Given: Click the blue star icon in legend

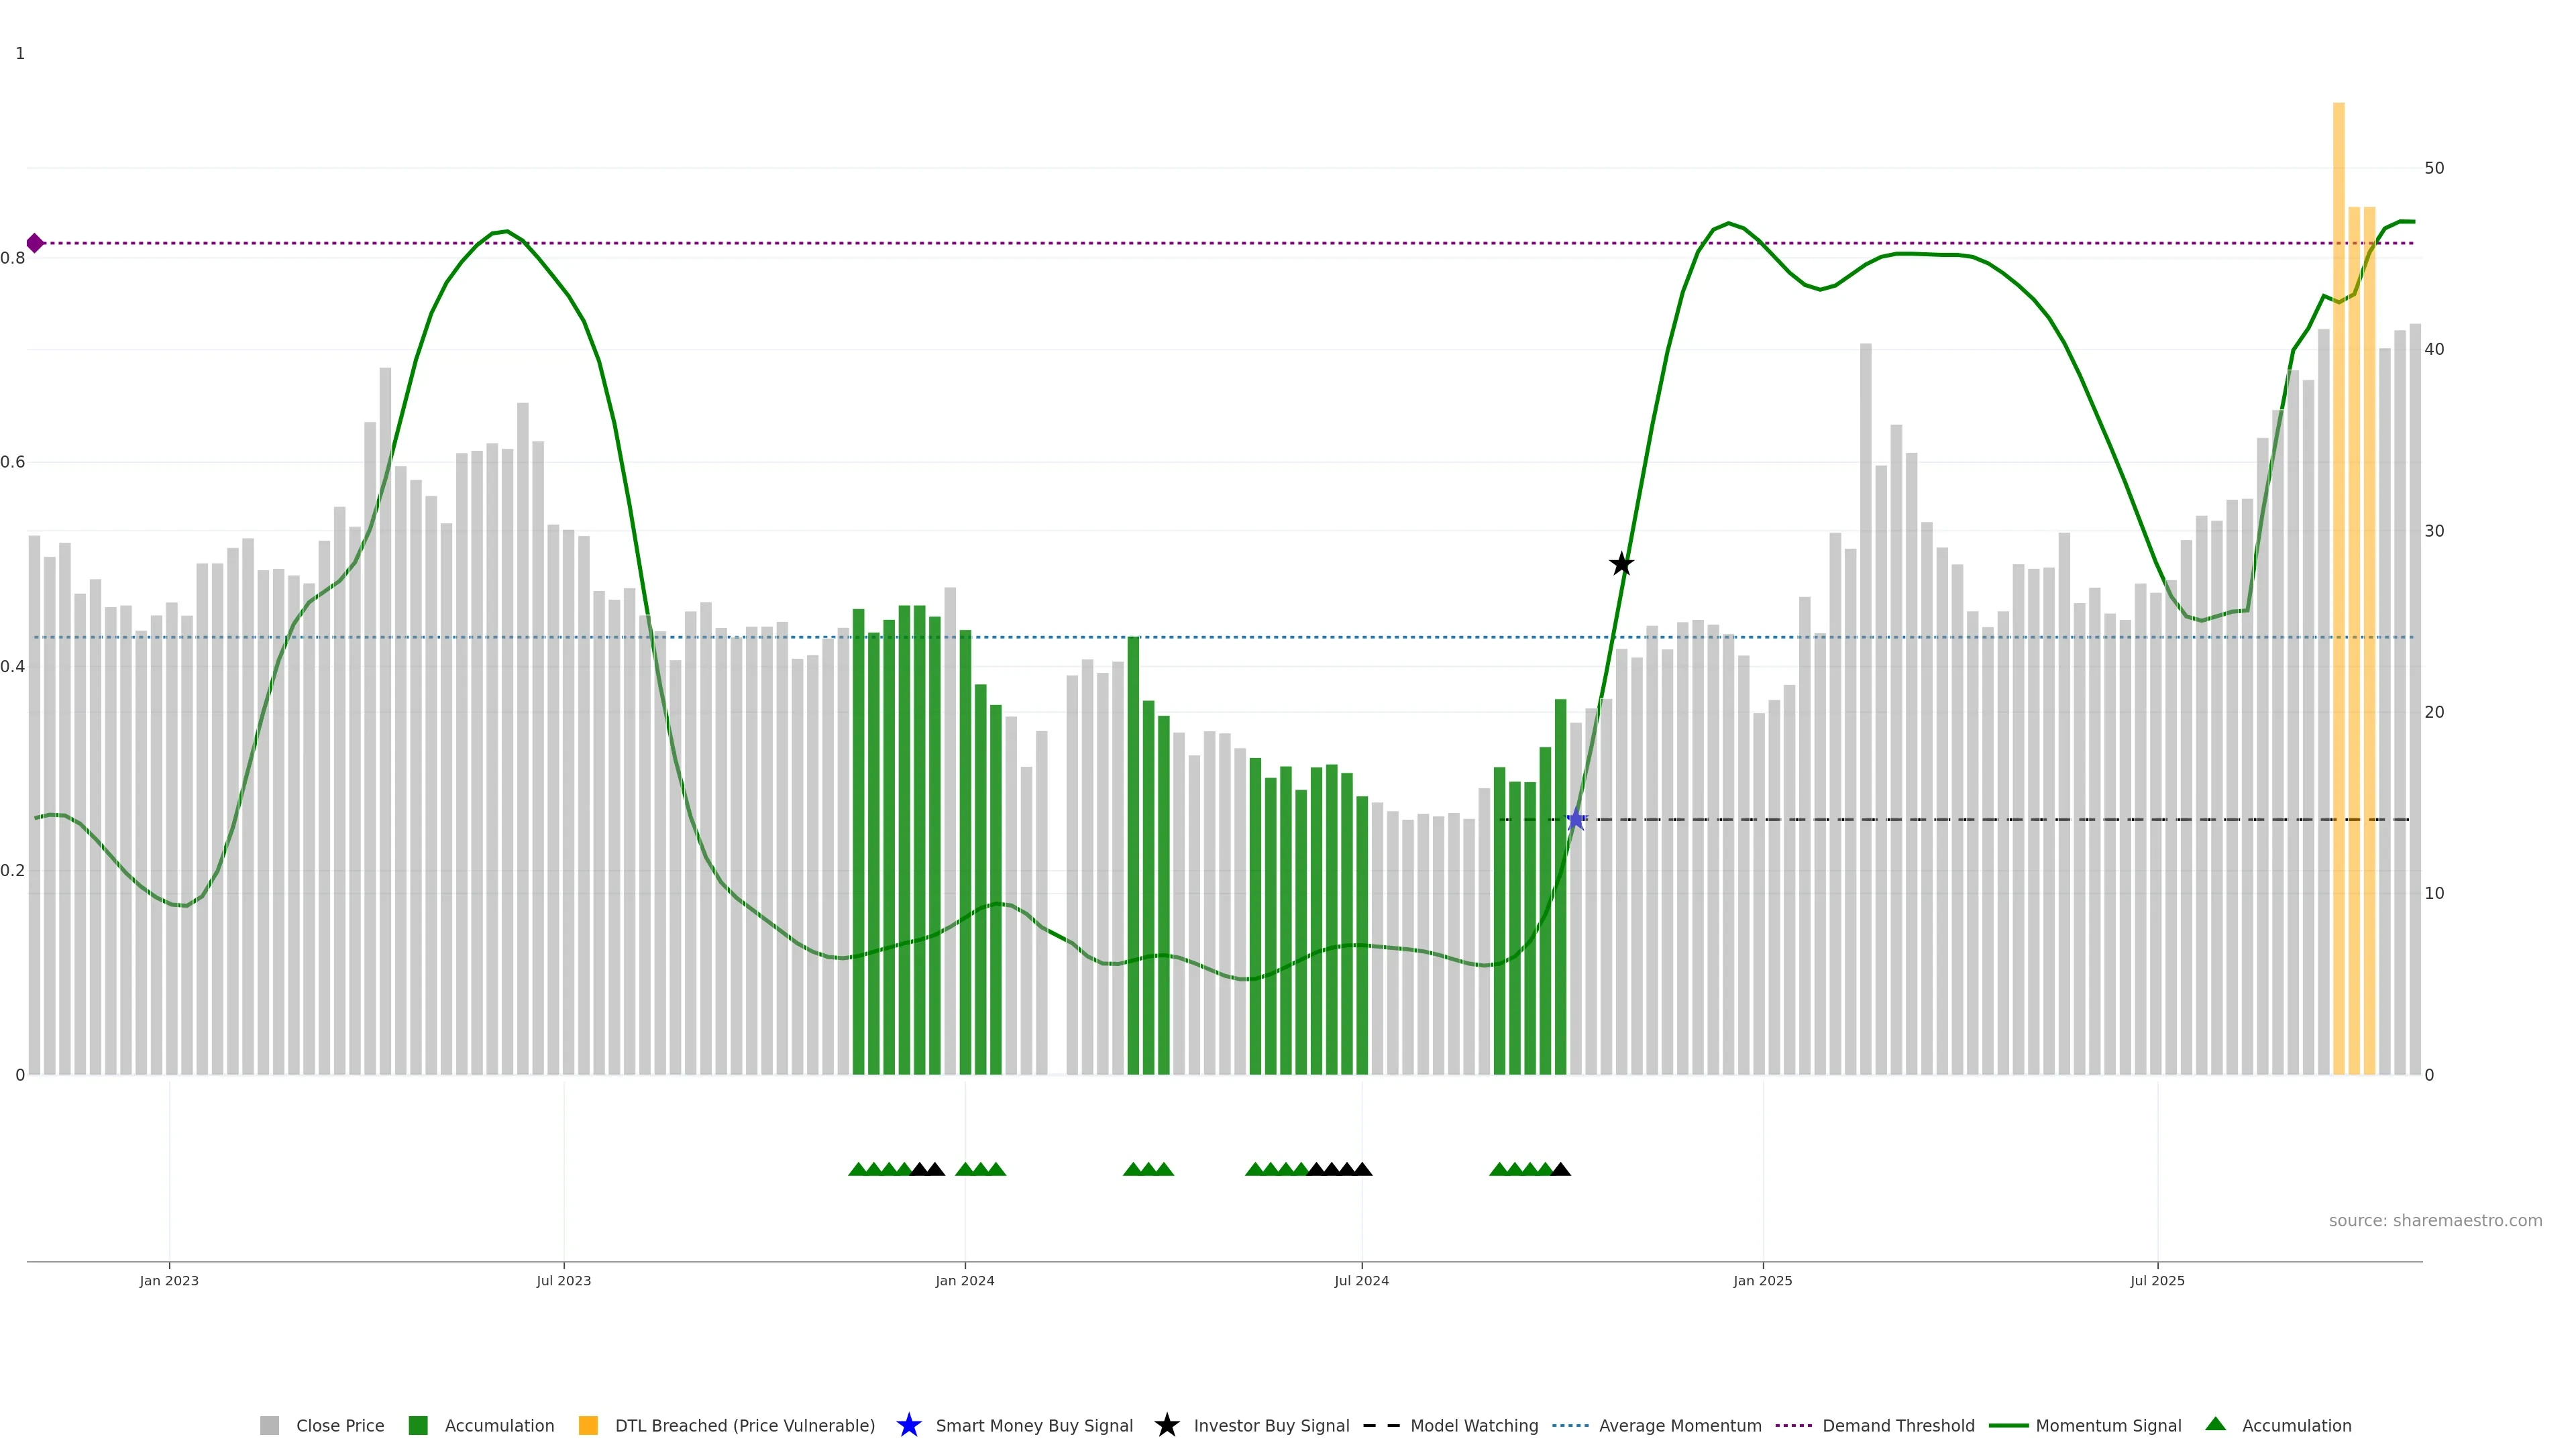Looking at the screenshot, I should click(908, 1425).
